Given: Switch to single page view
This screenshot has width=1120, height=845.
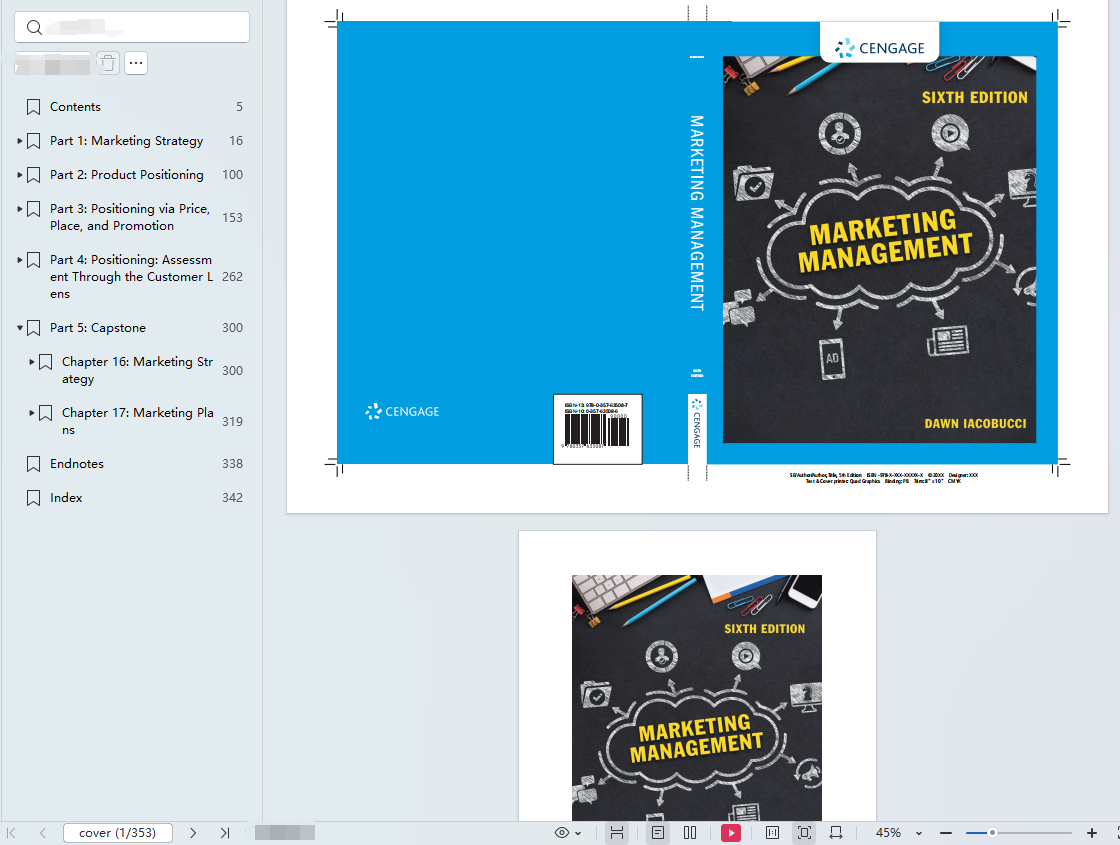Looking at the screenshot, I should 658,833.
